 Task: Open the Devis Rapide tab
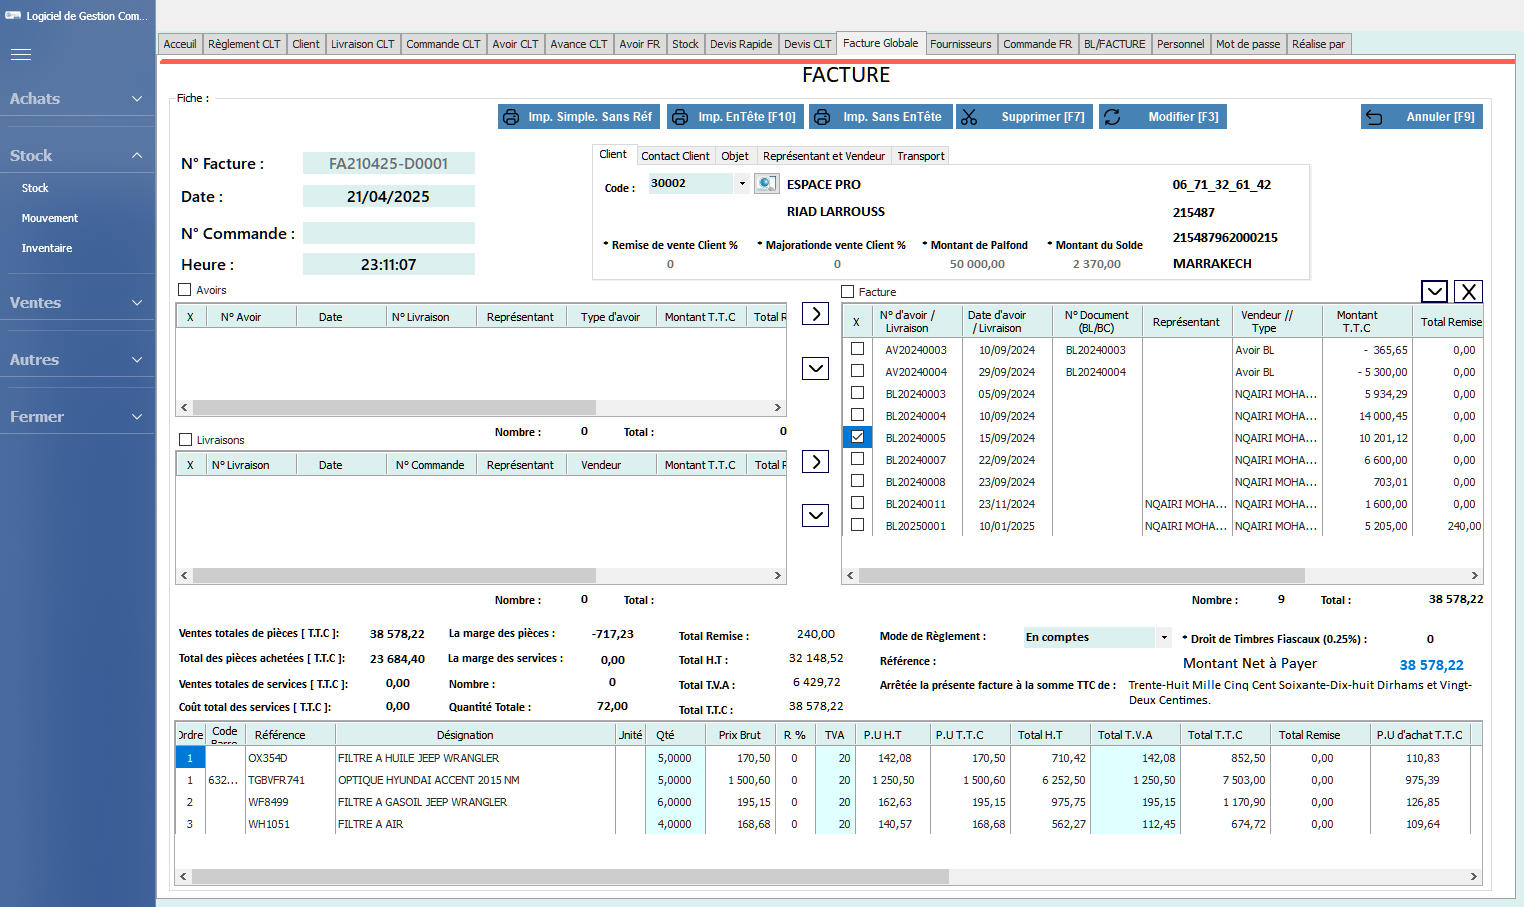[x=741, y=44]
